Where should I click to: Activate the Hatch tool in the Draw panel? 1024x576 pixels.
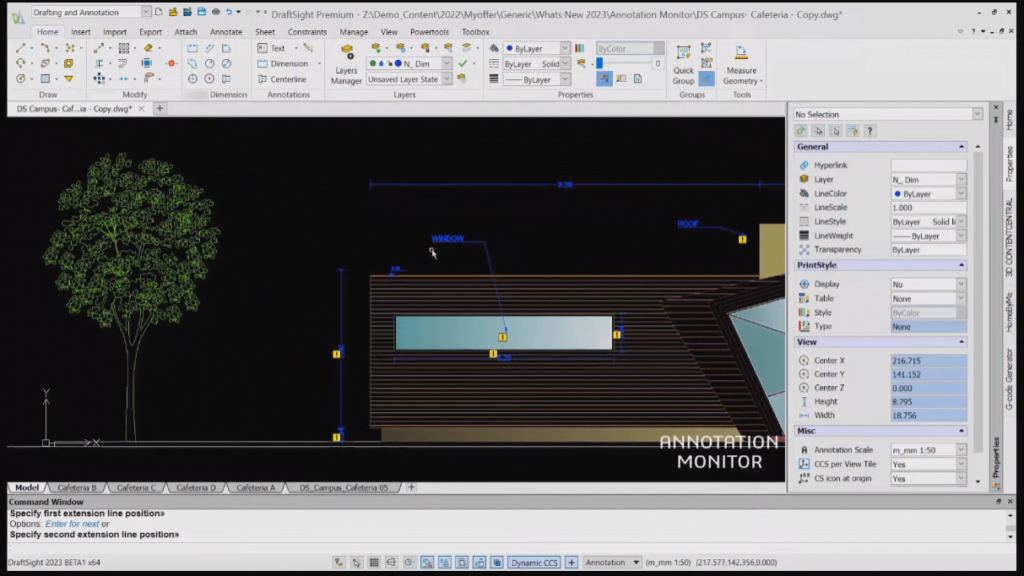pyautogui.click(x=44, y=78)
